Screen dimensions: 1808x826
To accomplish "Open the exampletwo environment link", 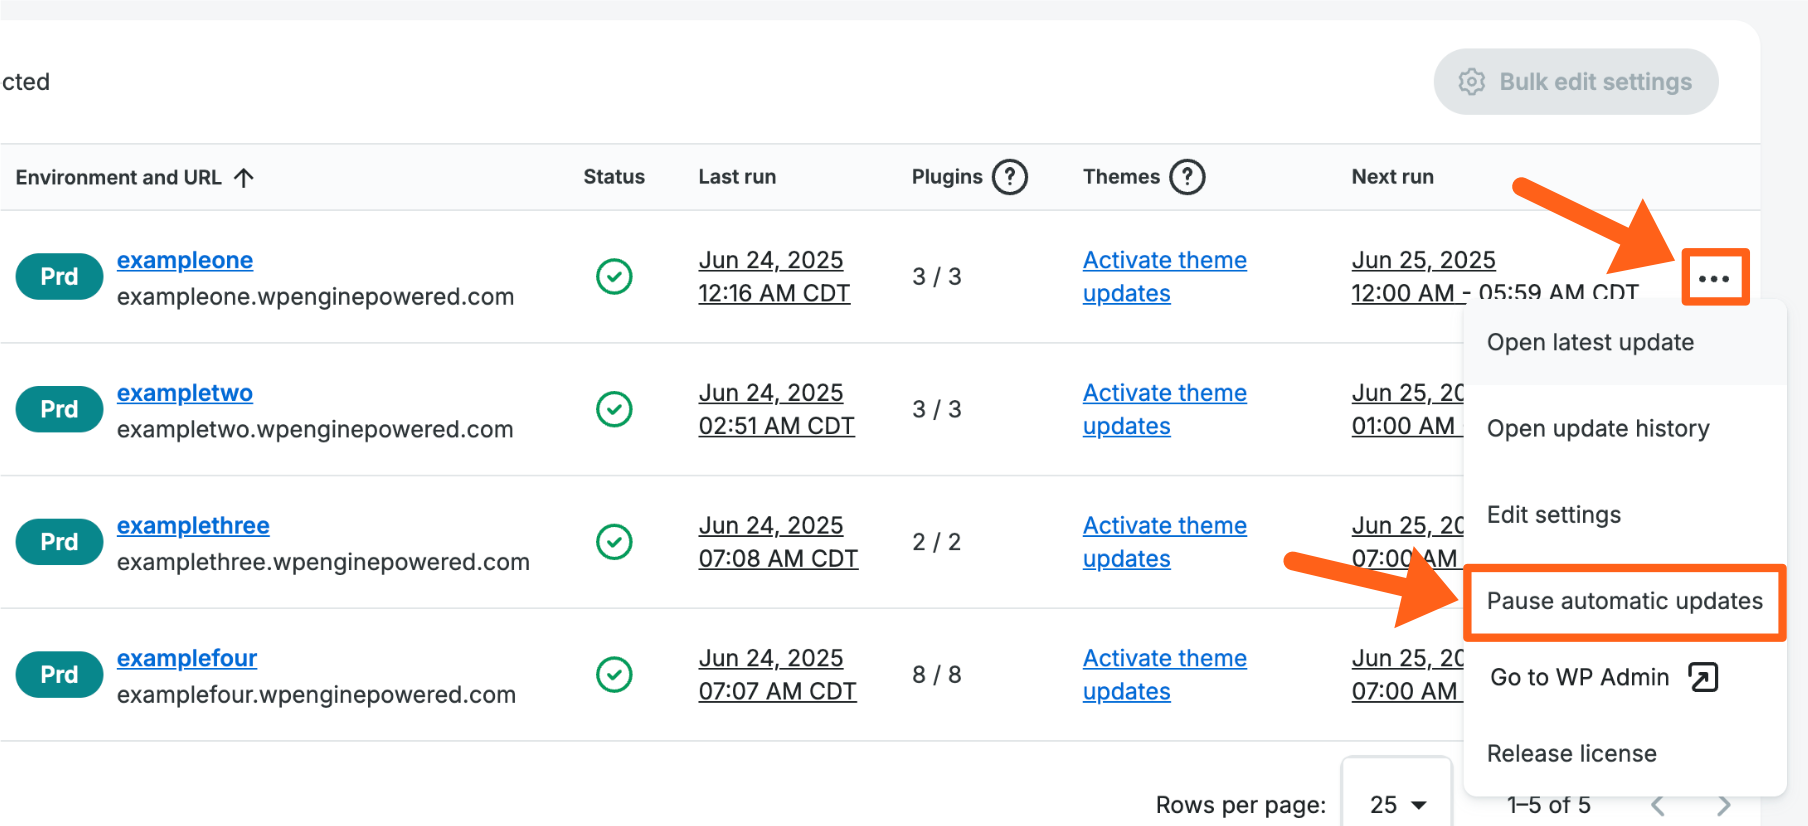I will pos(185,393).
